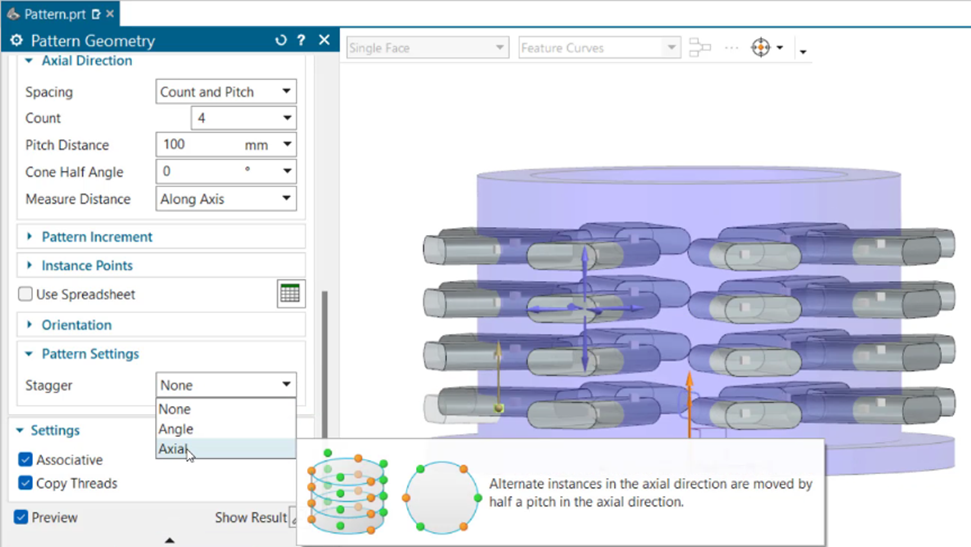Expand the Instance Points section
The image size is (971, 547).
coord(87,266)
